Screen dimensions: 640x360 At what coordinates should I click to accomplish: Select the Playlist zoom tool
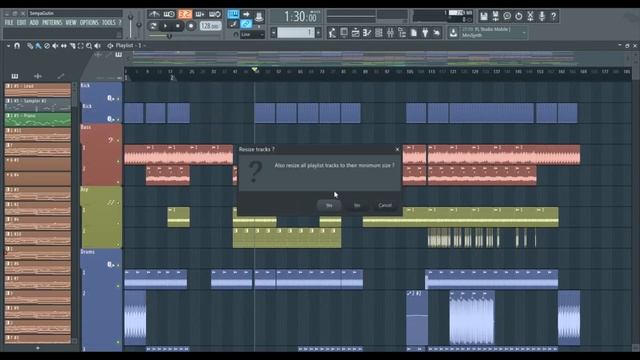coord(89,46)
